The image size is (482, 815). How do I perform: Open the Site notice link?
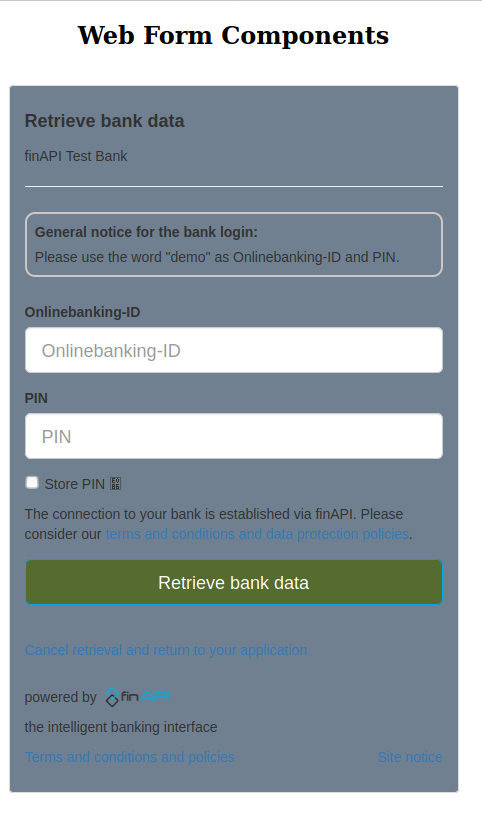click(410, 757)
